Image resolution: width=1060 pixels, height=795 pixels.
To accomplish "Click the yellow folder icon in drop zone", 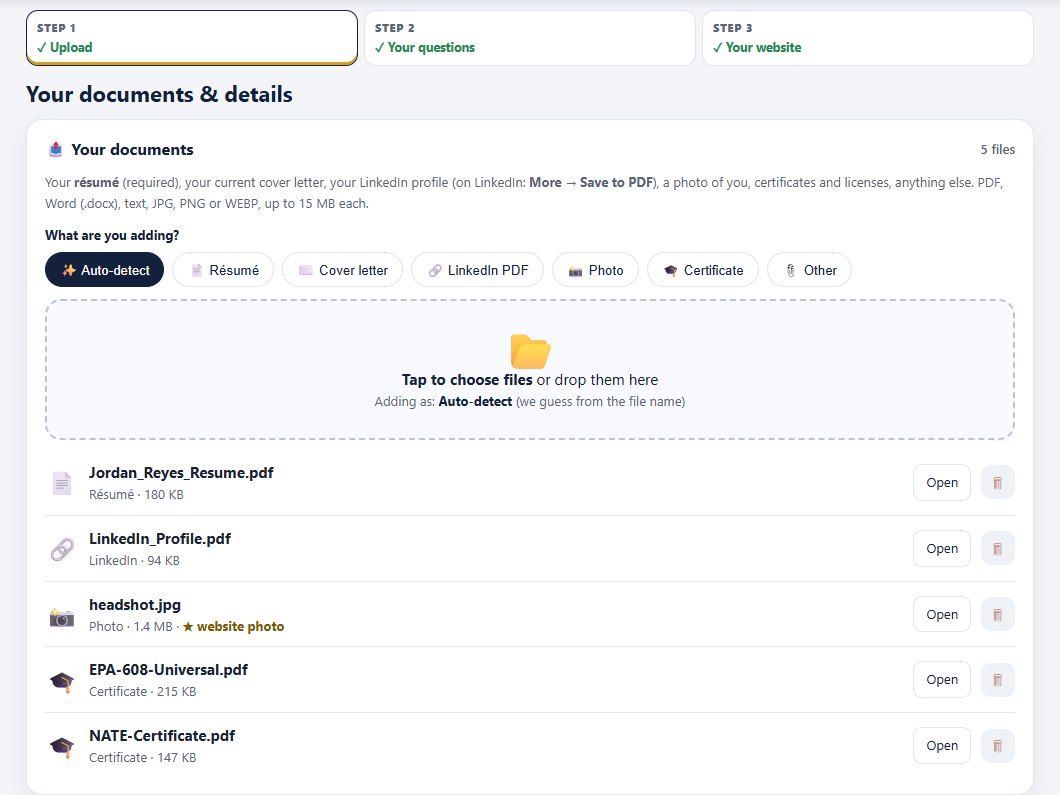I will coord(531,351).
